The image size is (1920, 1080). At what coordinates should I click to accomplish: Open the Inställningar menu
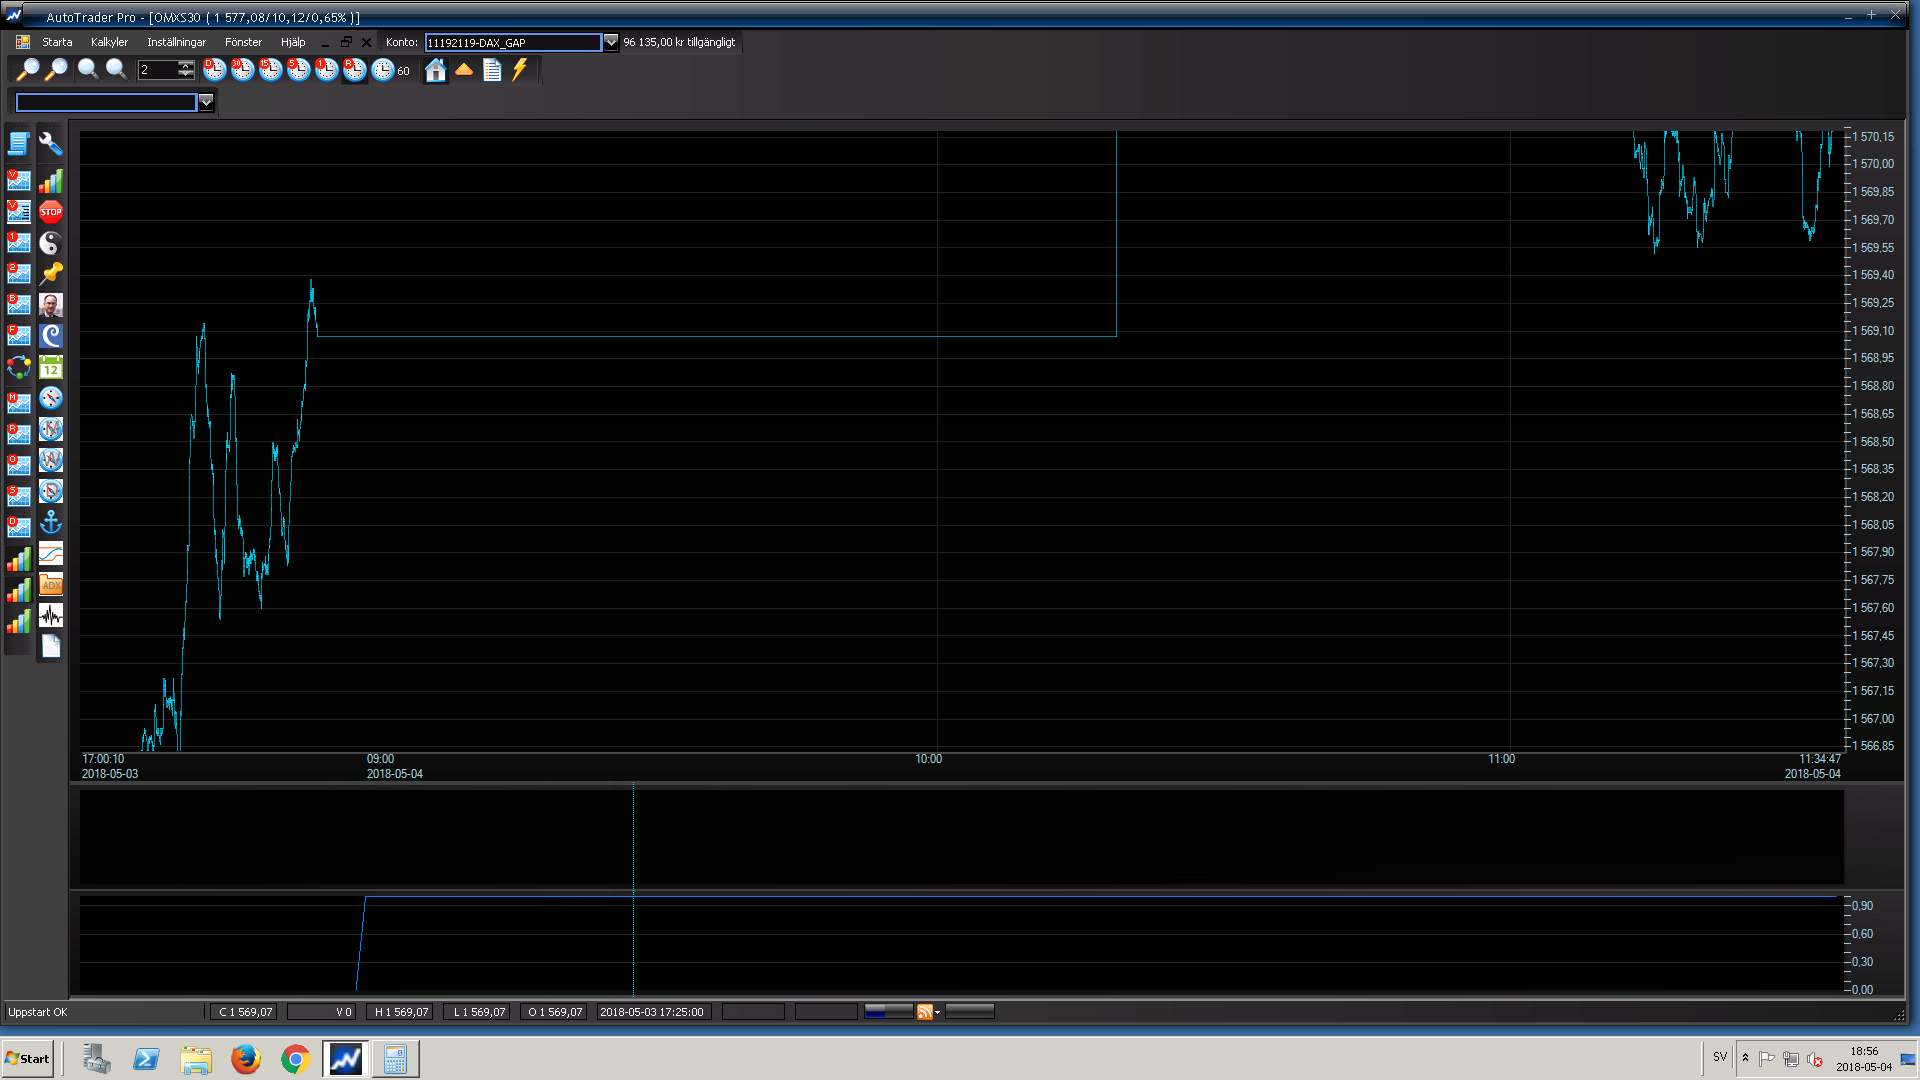[x=176, y=42]
